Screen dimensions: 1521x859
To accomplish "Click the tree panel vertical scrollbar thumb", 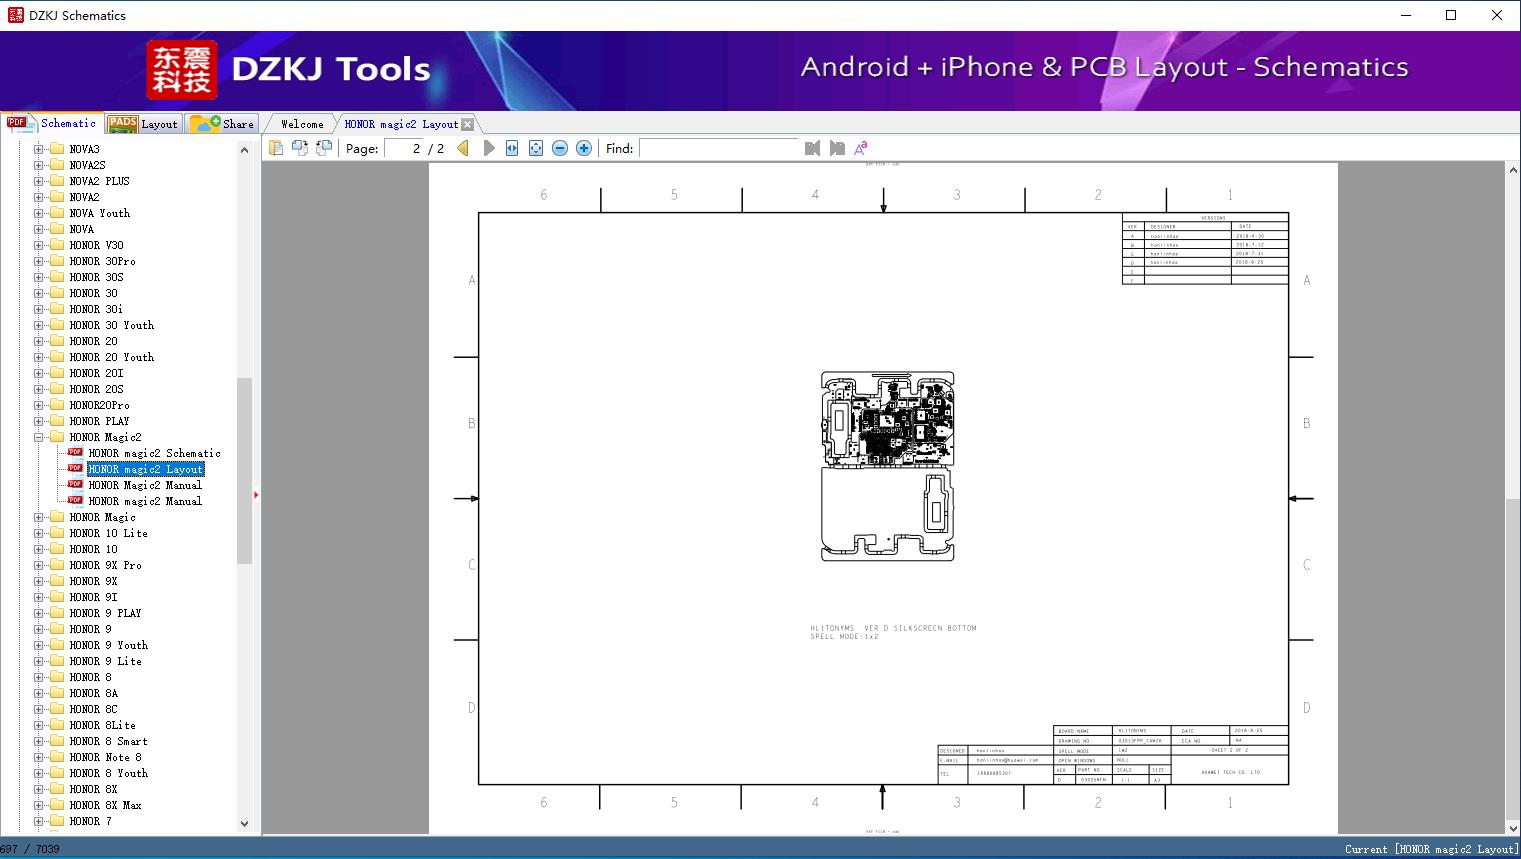I will (x=244, y=471).
